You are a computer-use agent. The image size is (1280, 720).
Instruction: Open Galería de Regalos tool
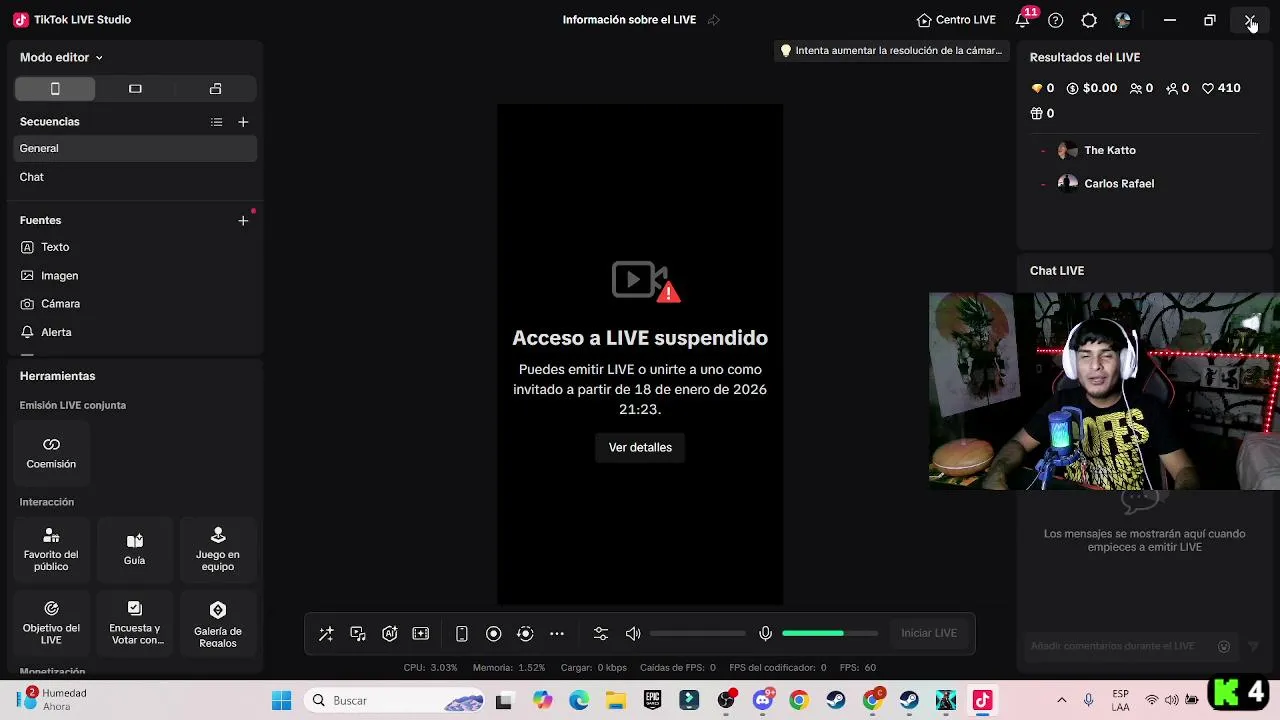[217, 623]
